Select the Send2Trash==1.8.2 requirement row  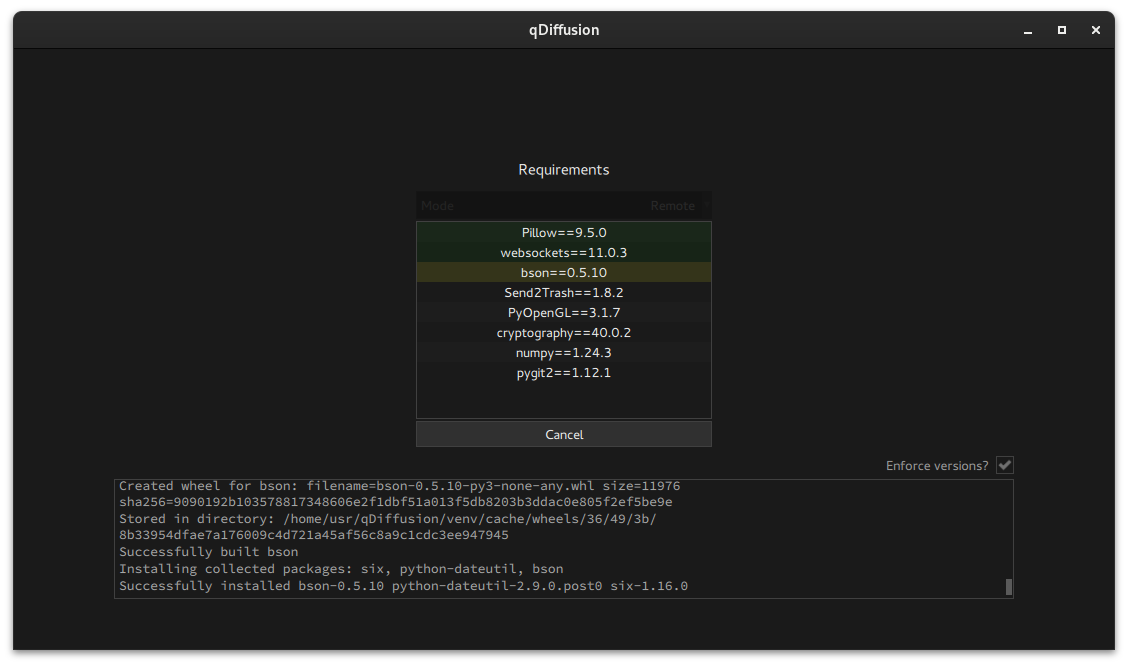[x=563, y=293]
